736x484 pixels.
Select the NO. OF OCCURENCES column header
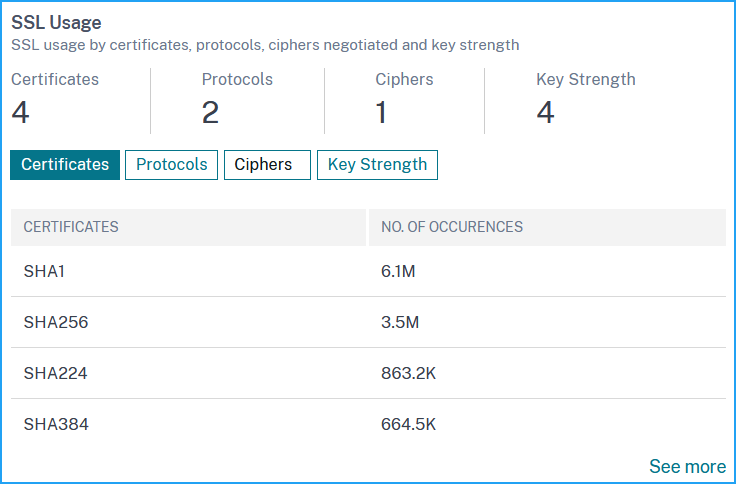(547, 227)
